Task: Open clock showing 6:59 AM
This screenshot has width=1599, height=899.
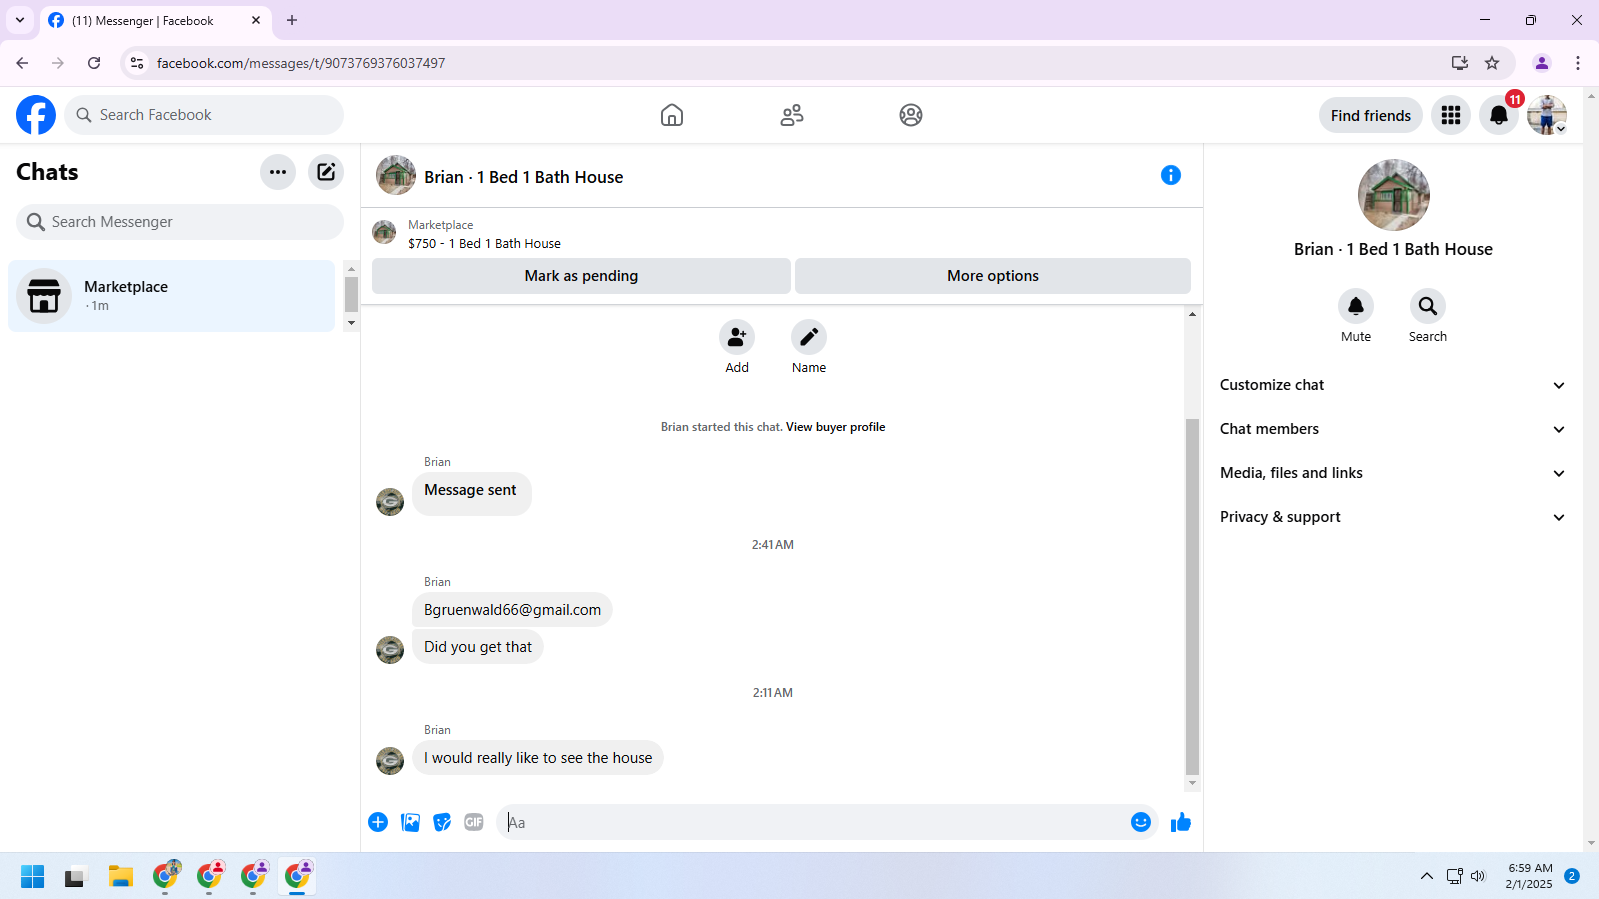Action: 1530,876
